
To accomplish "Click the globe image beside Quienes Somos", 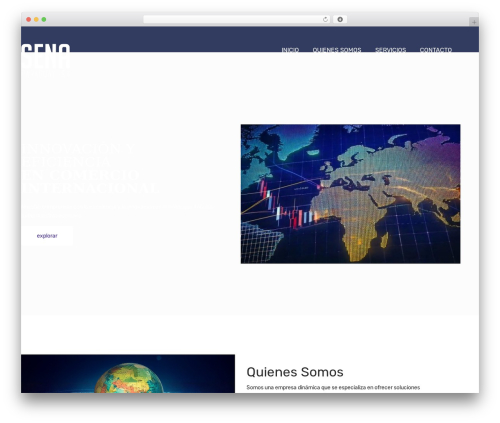I will pyautogui.click(x=128, y=374).
